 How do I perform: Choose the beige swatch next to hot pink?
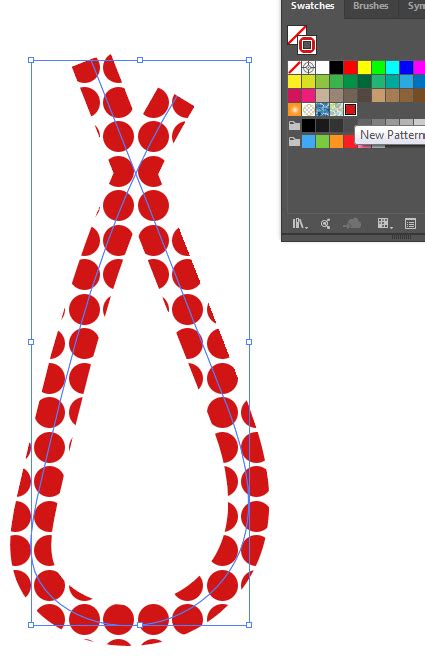pyautogui.click(x=322, y=95)
